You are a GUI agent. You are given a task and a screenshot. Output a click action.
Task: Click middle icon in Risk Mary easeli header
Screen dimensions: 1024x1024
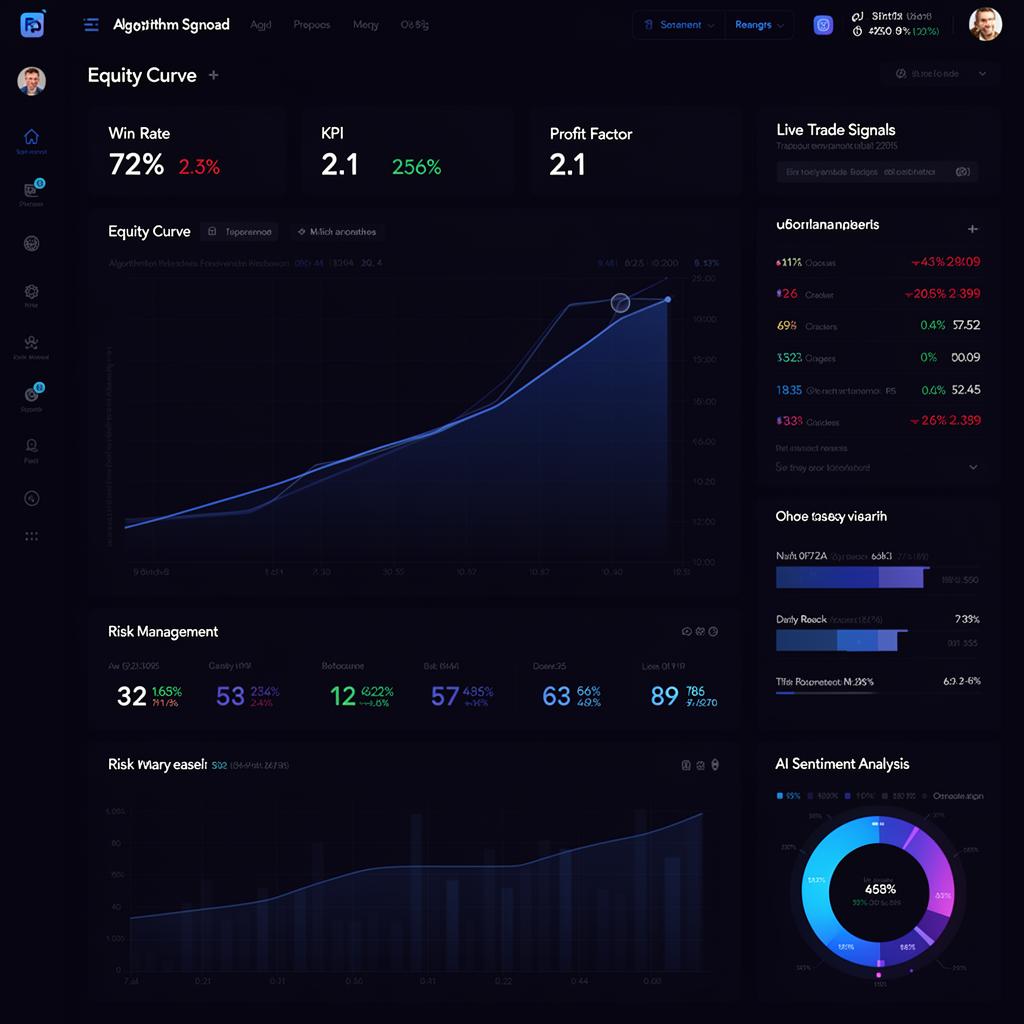(701, 765)
